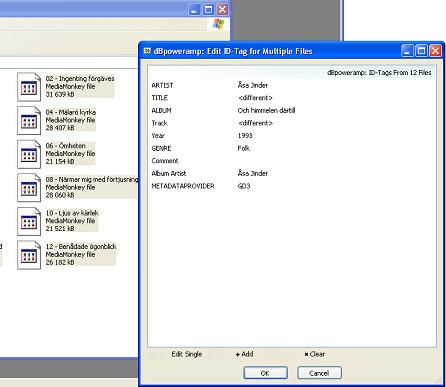Edit the ALBUM value Och himmelen därtill
Image resolution: width=446 pixels, height=387 pixels.
point(266,111)
